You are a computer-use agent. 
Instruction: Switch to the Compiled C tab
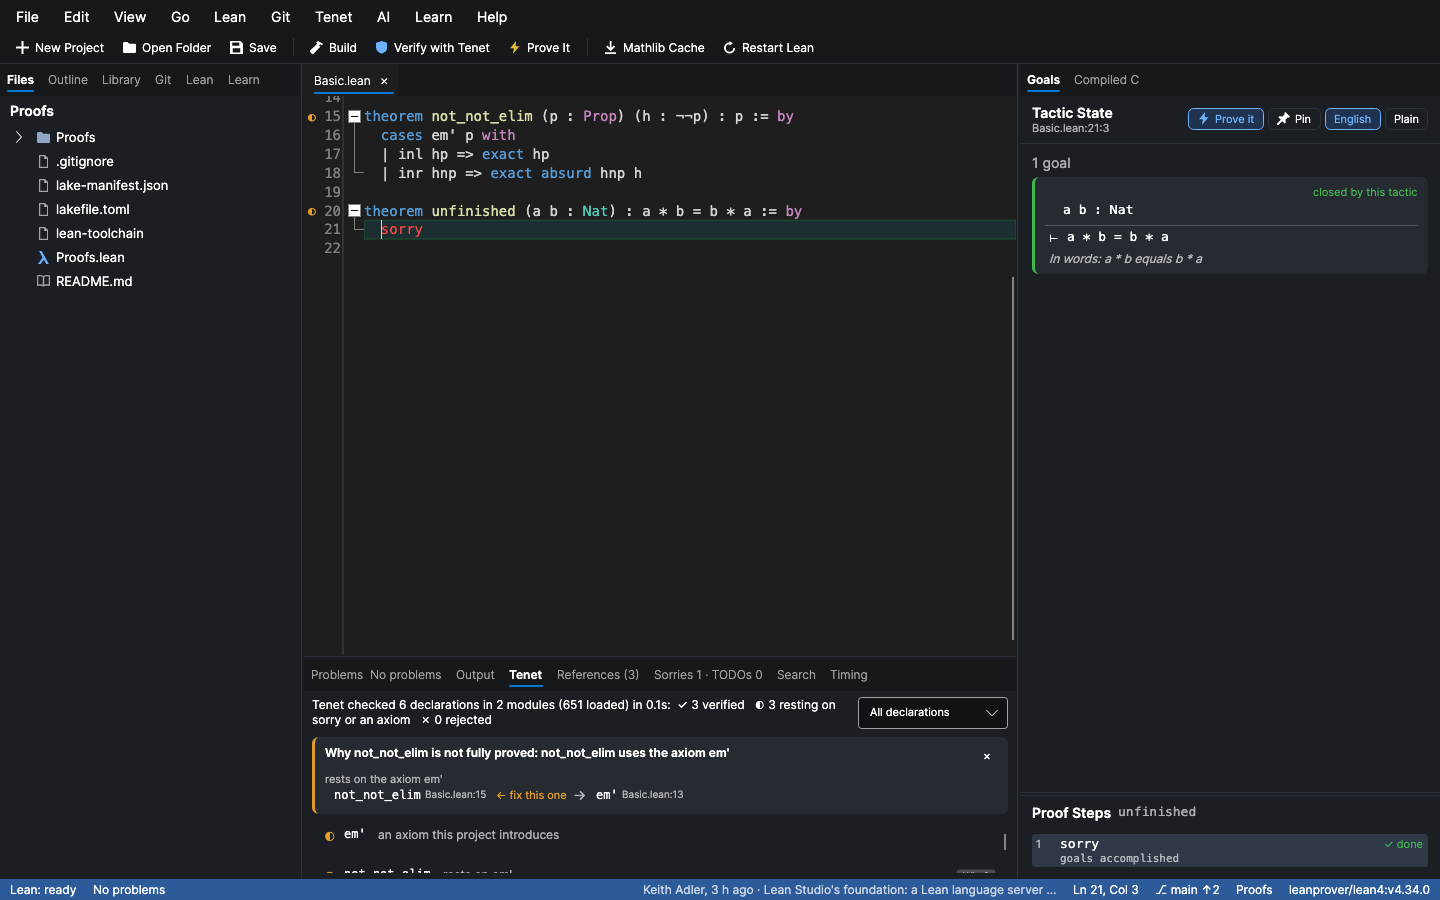click(1106, 80)
